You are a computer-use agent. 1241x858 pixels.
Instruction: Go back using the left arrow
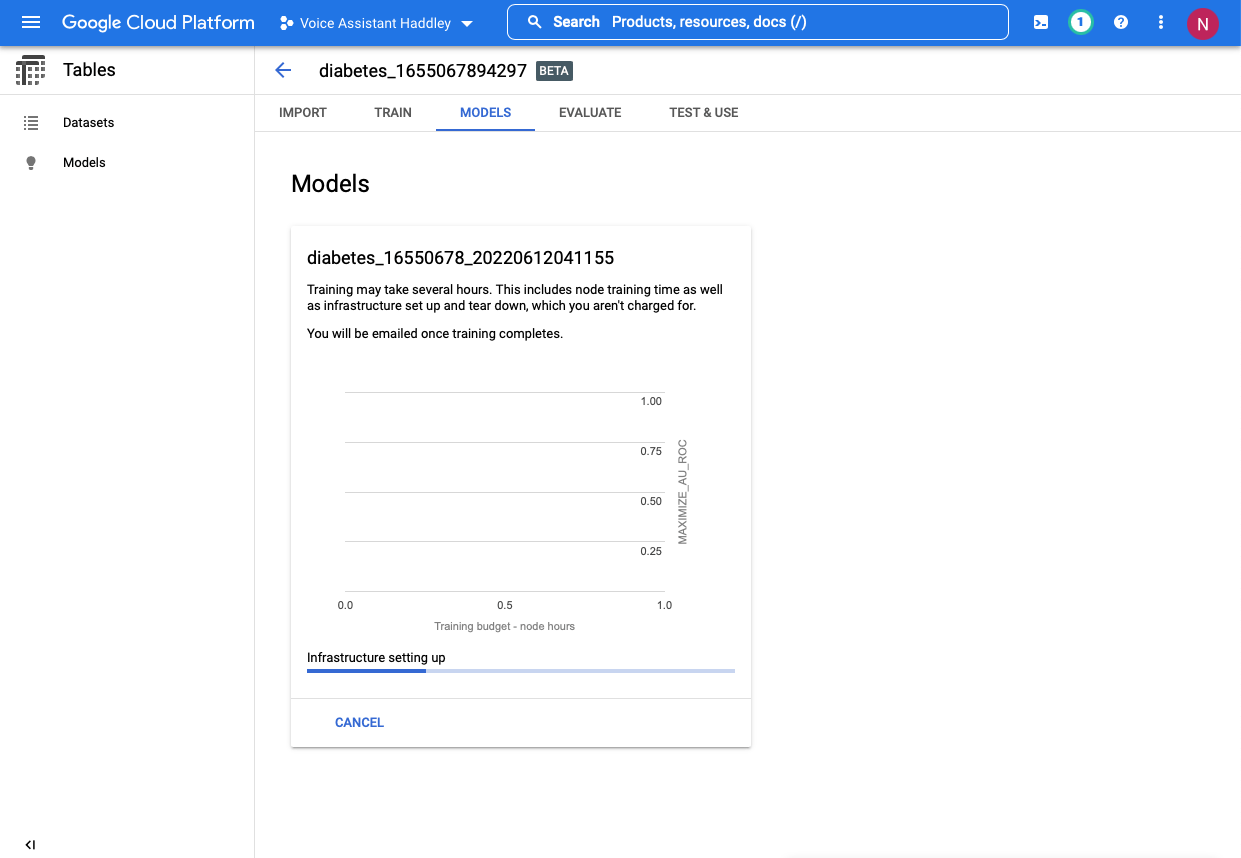tap(283, 70)
